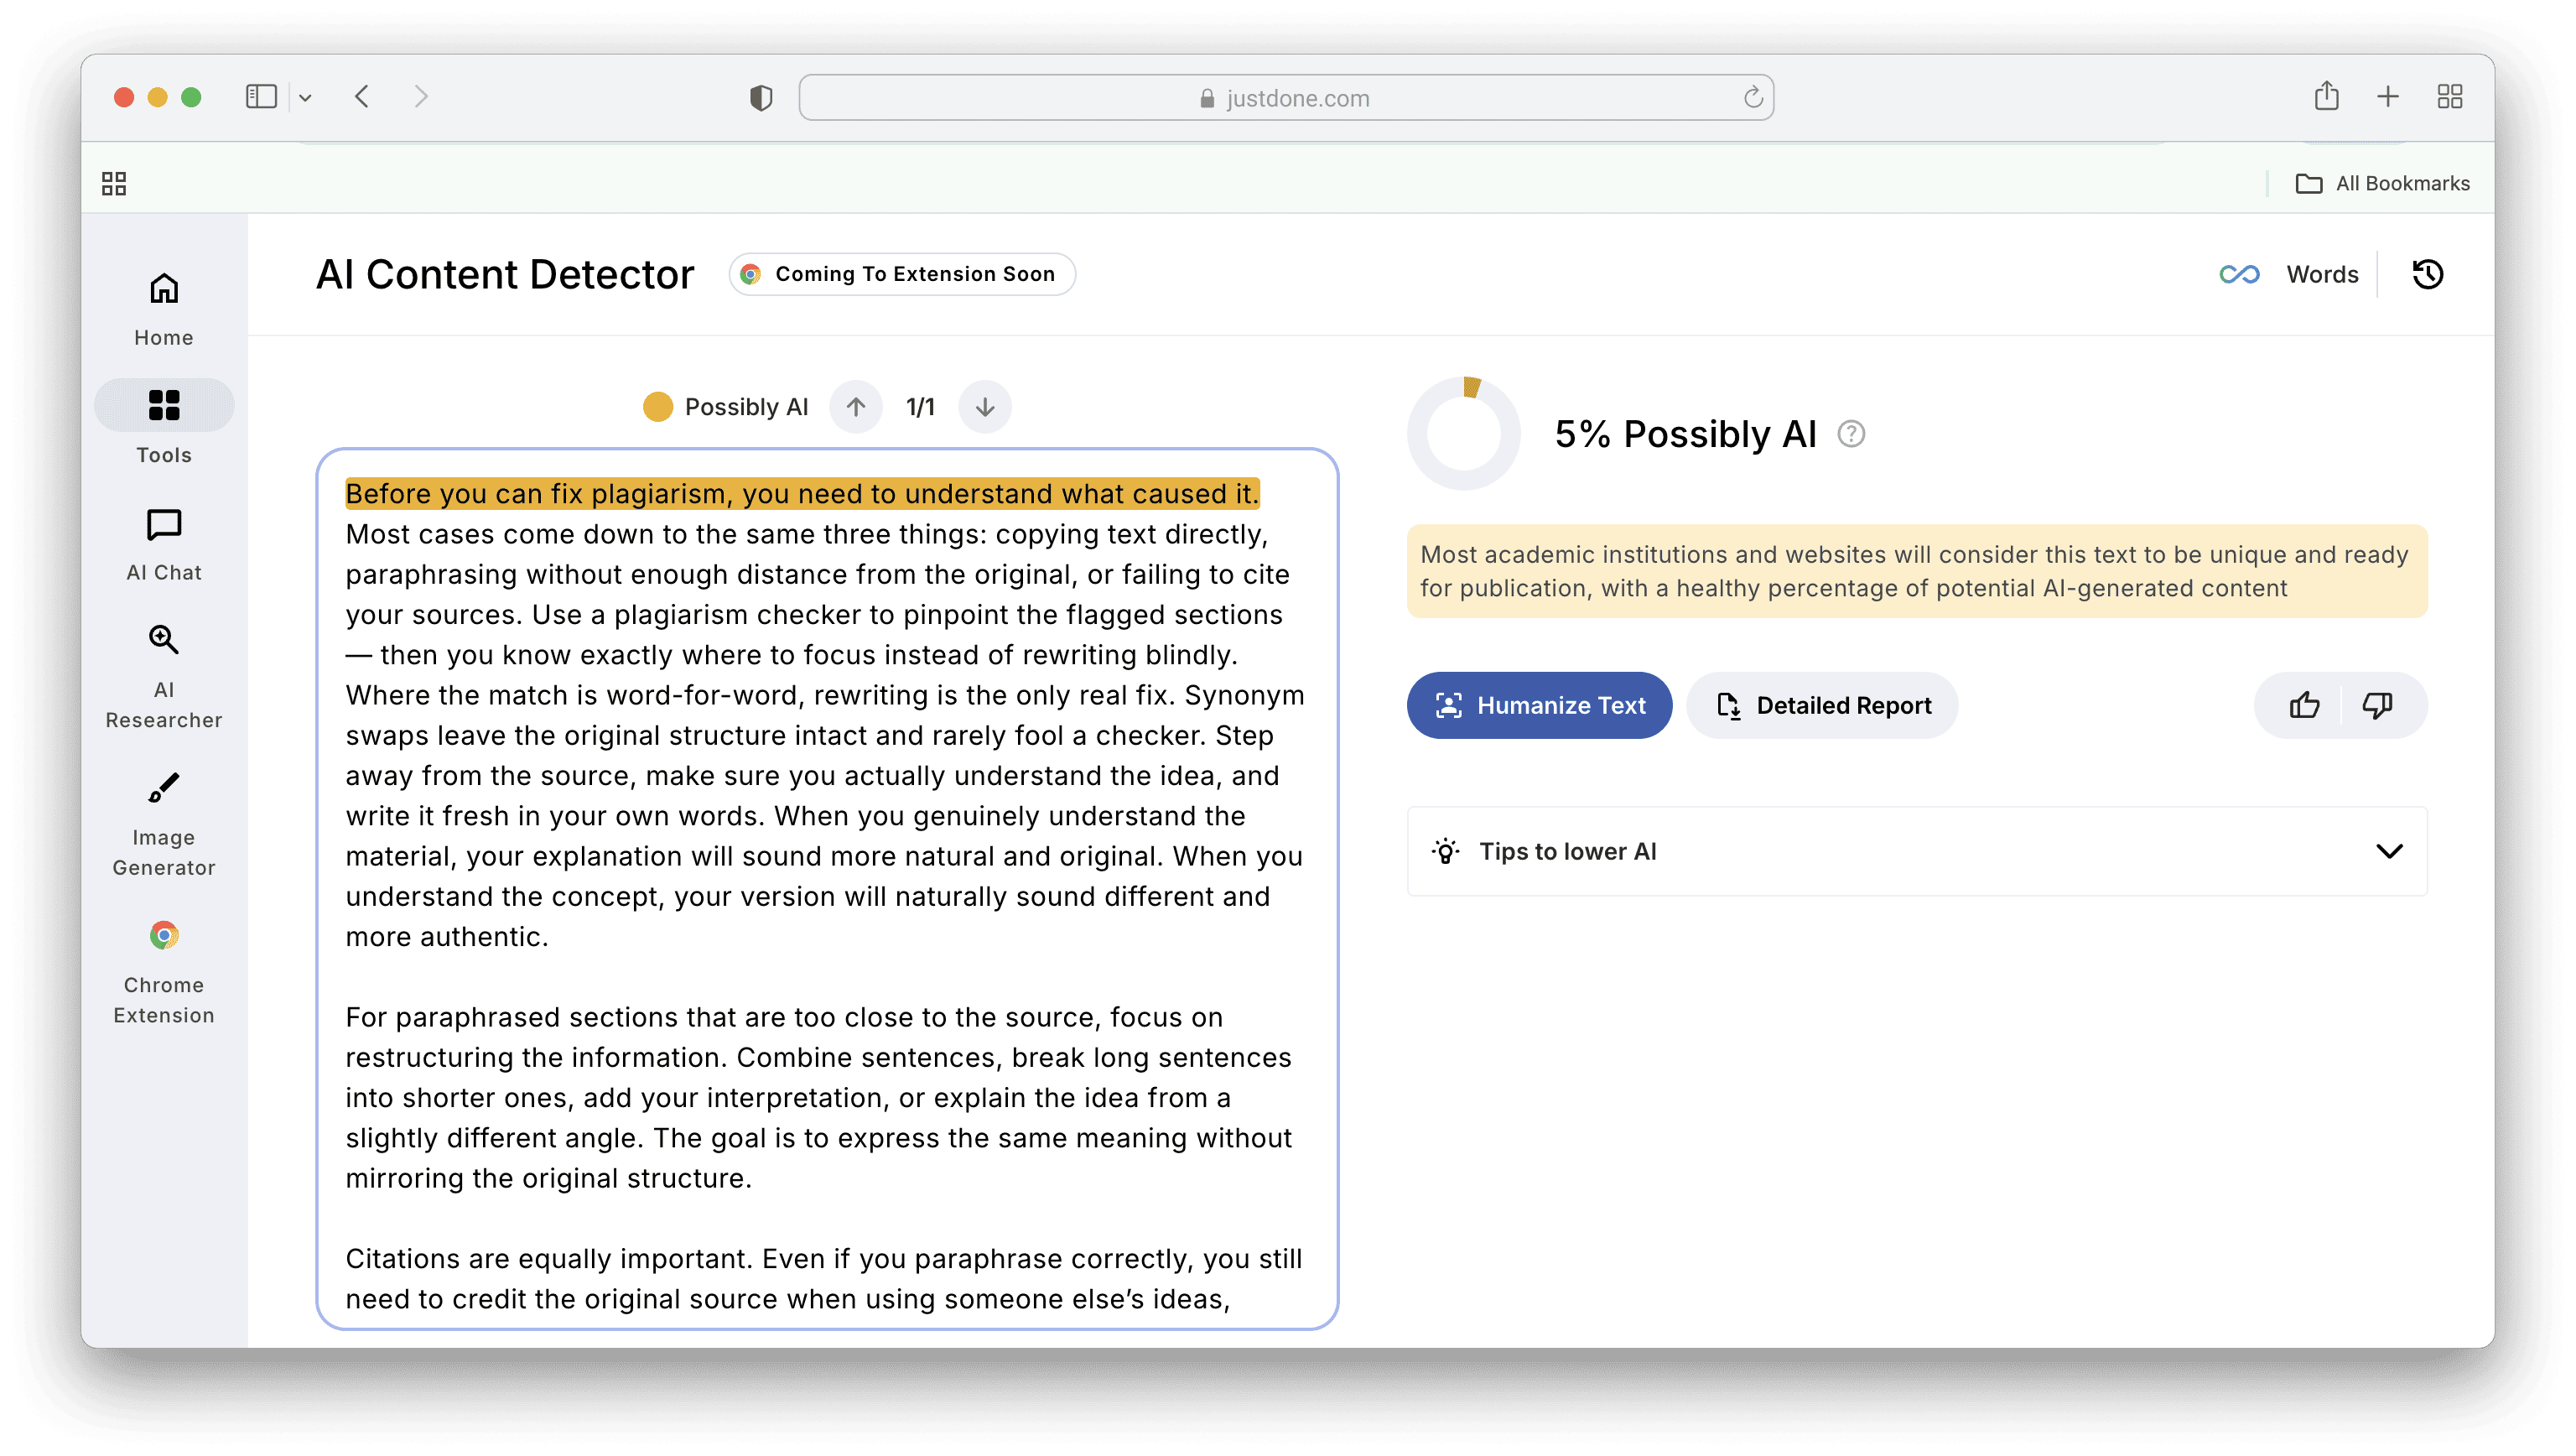Expand Tips to lower AI section
The image size is (2576, 1456).
[x=2389, y=851]
